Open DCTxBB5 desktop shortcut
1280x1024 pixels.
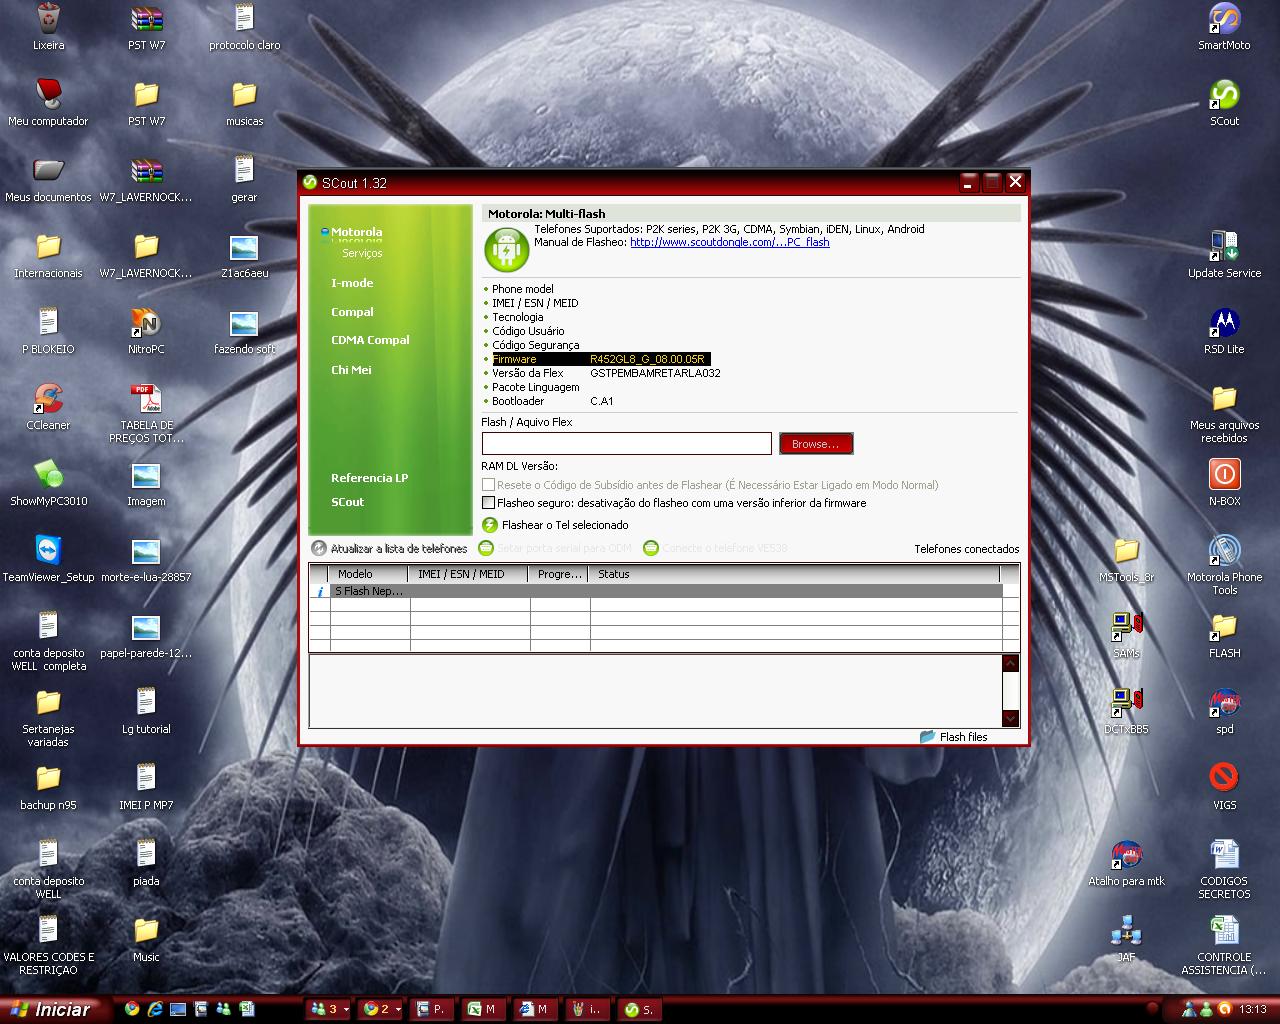[1126, 703]
